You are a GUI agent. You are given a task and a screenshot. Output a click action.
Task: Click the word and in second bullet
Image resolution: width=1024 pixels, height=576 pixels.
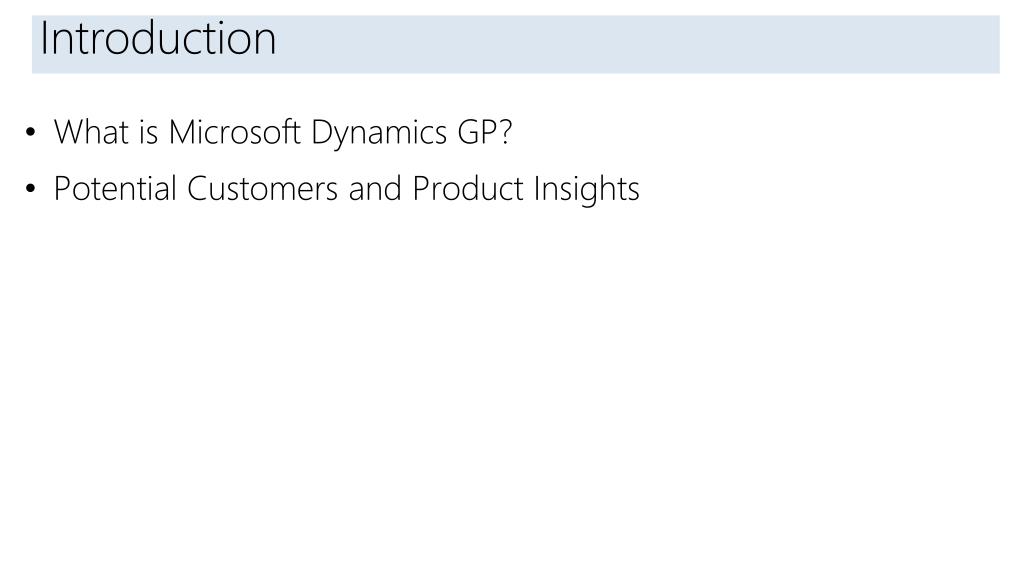click(x=375, y=189)
